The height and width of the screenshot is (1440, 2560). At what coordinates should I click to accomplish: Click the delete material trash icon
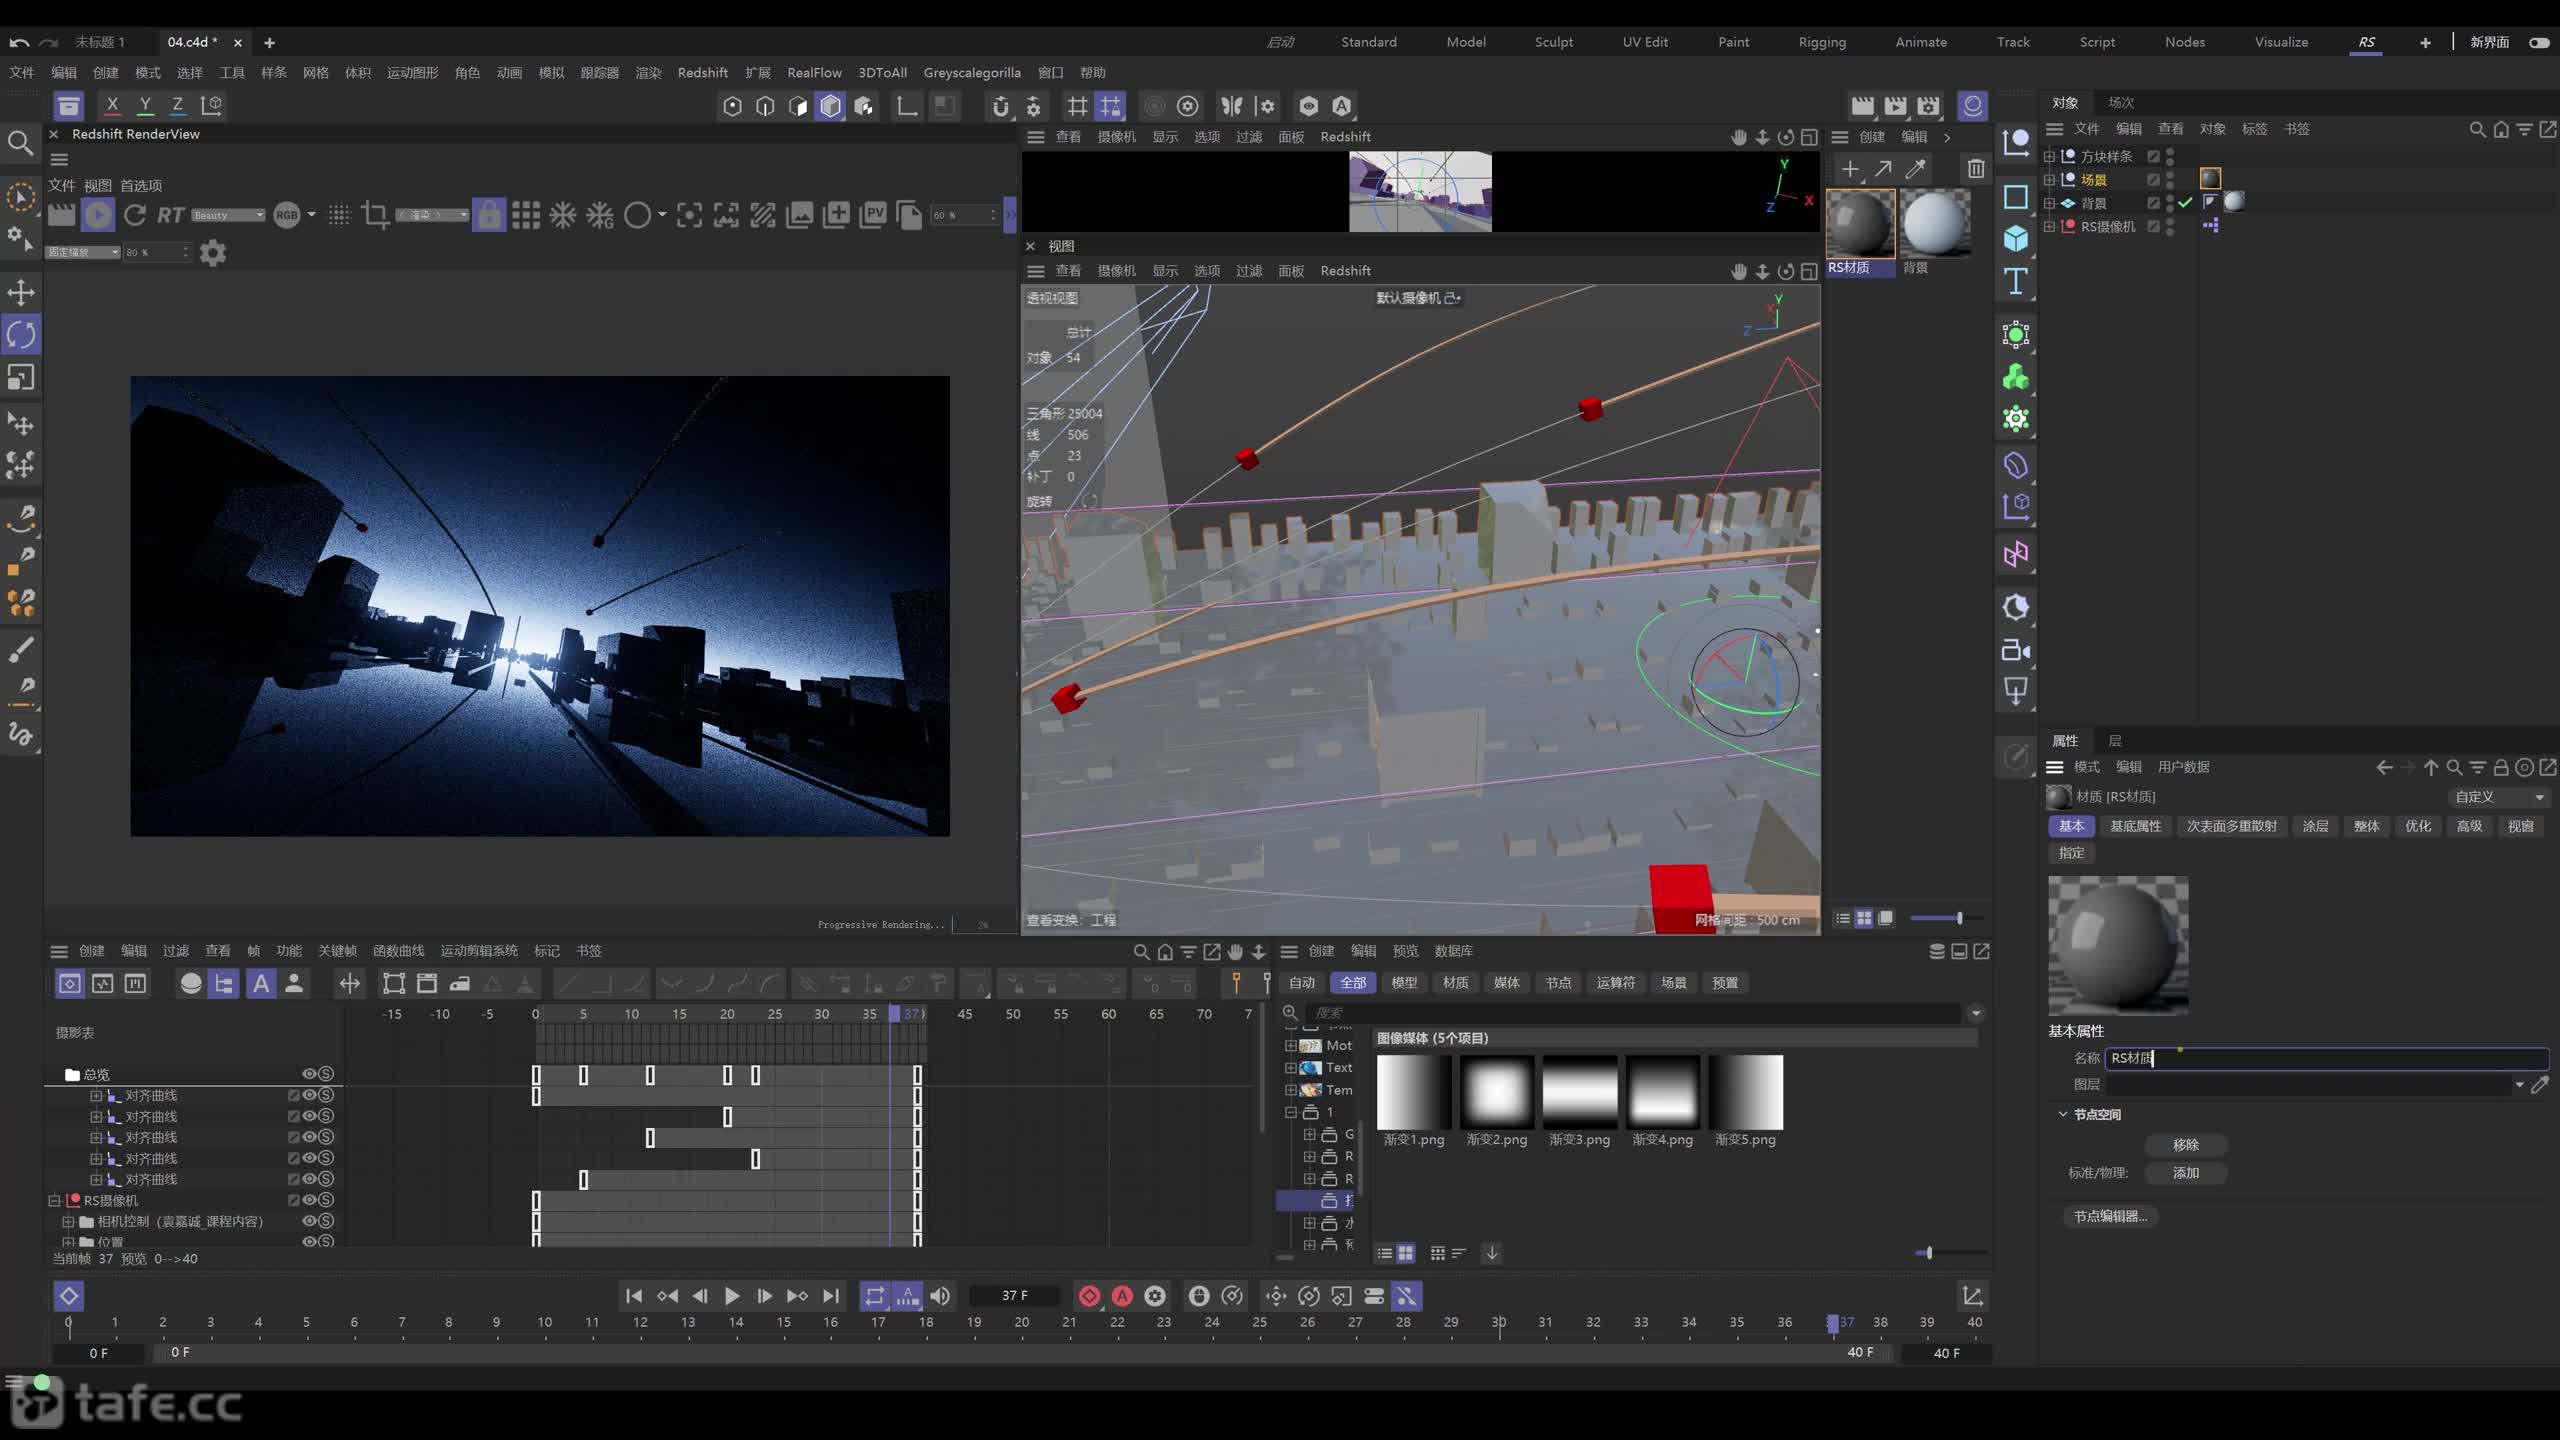tap(1975, 169)
